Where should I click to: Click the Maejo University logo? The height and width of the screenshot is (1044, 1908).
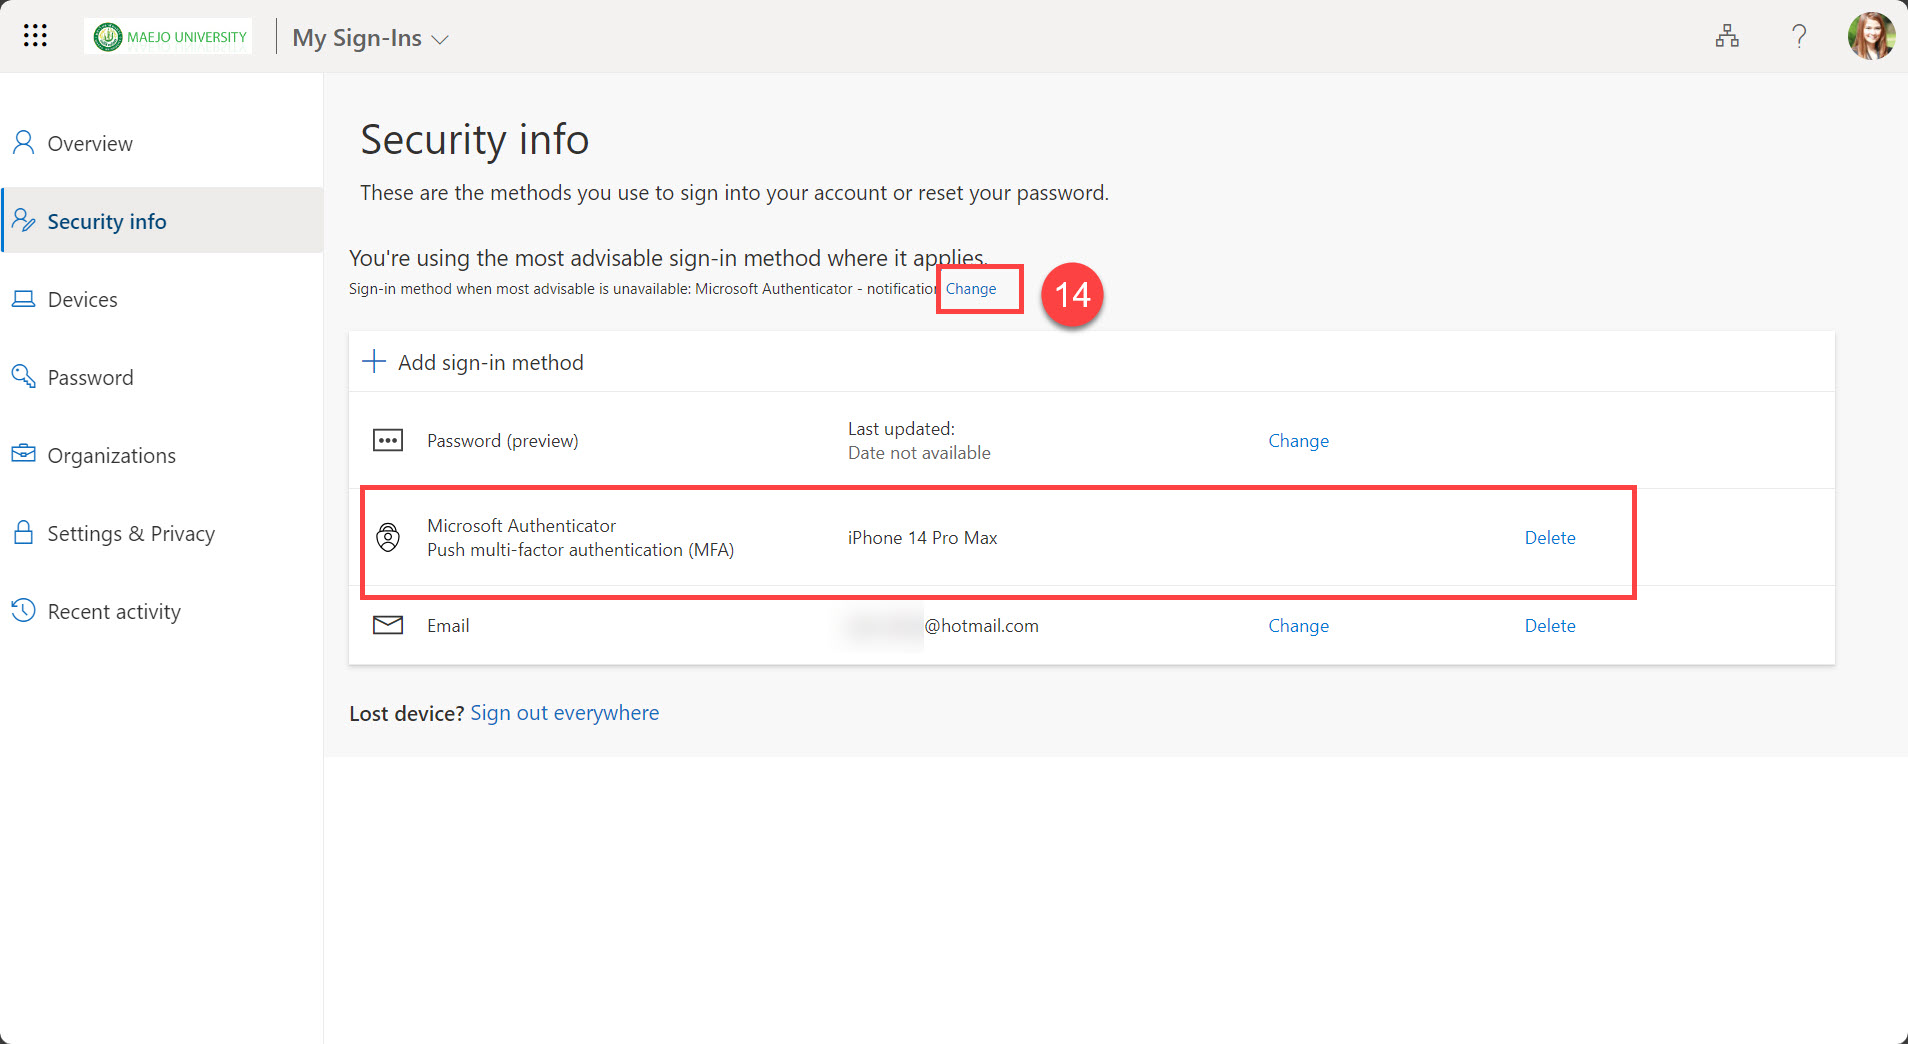tap(169, 37)
